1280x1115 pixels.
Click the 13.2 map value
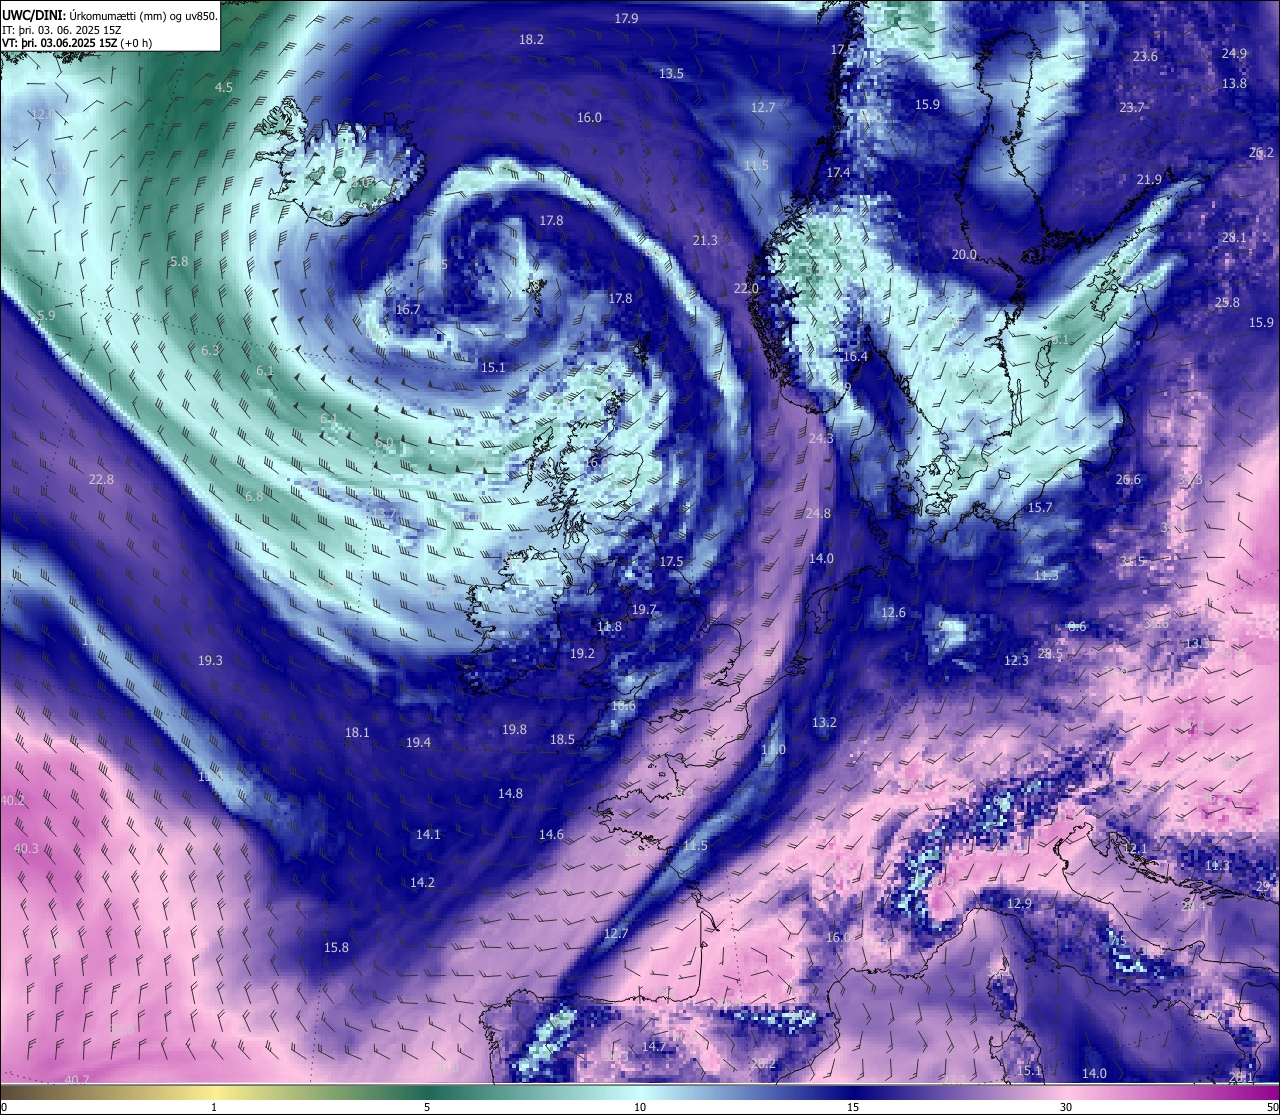point(824,723)
